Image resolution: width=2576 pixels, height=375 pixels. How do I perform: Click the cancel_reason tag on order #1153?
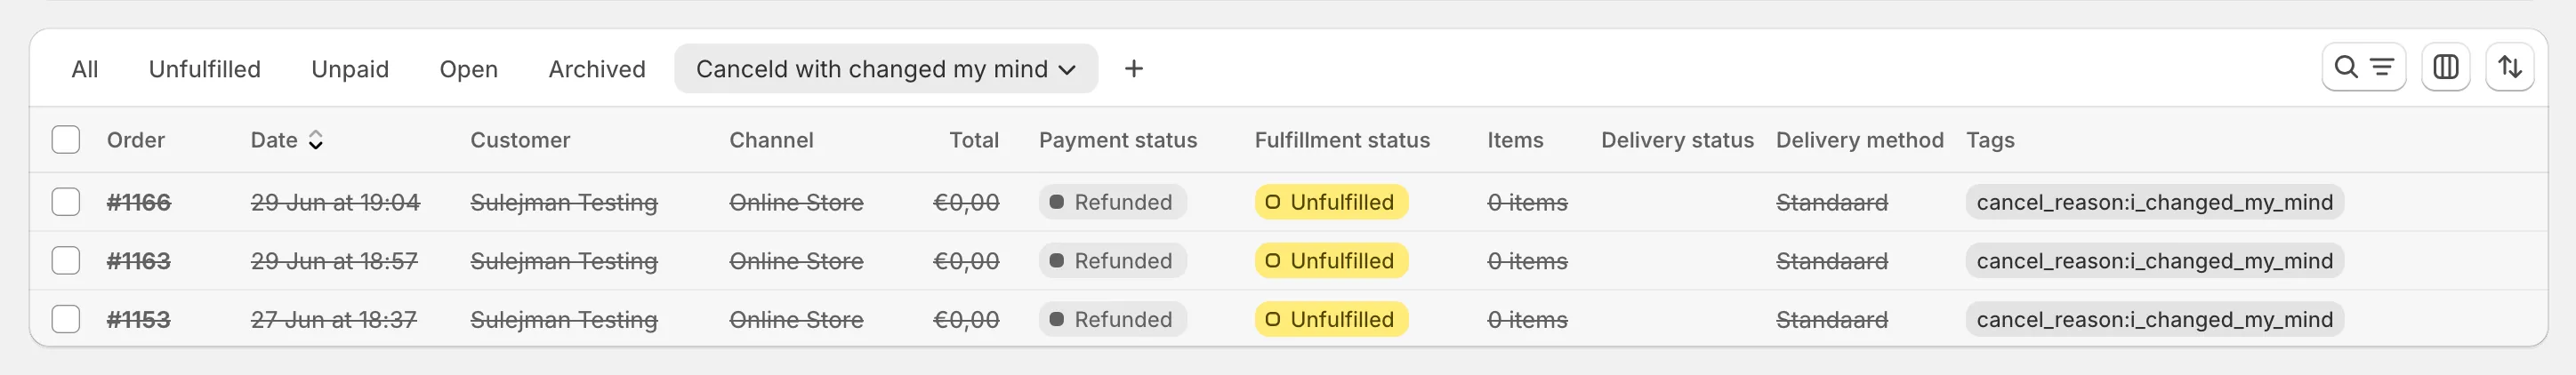(x=2154, y=320)
